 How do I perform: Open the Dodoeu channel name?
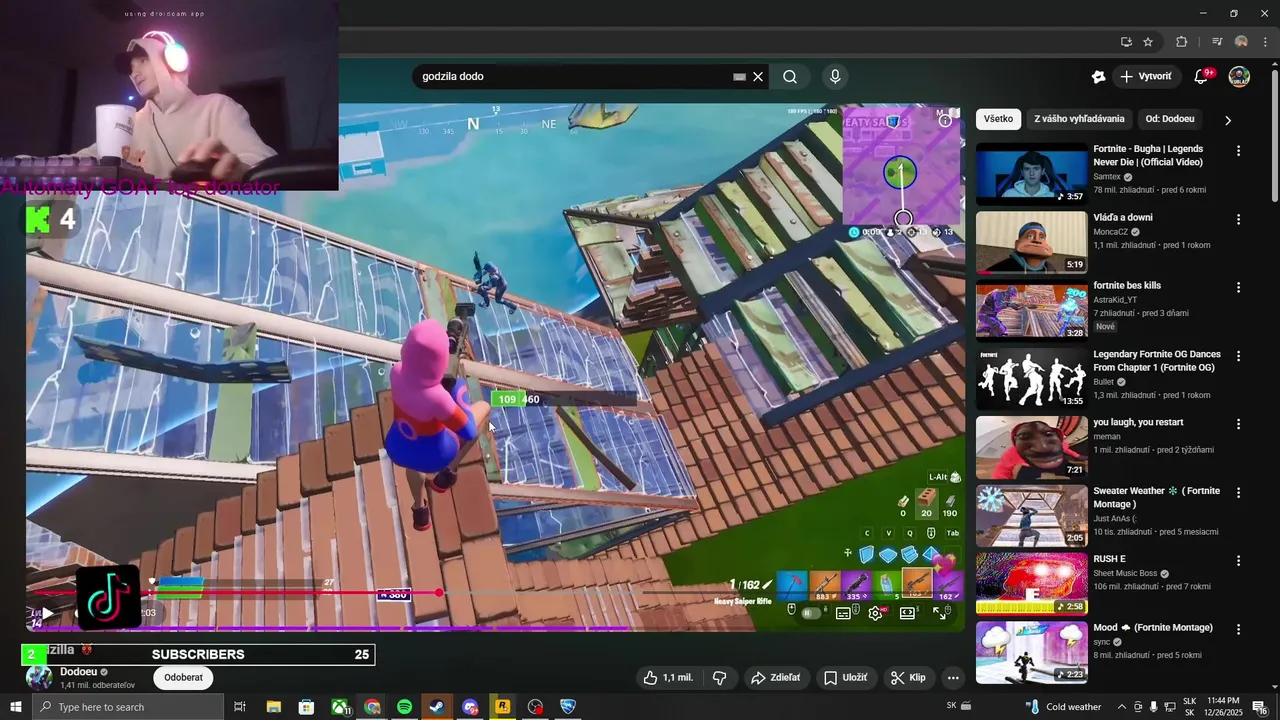(x=78, y=671)
